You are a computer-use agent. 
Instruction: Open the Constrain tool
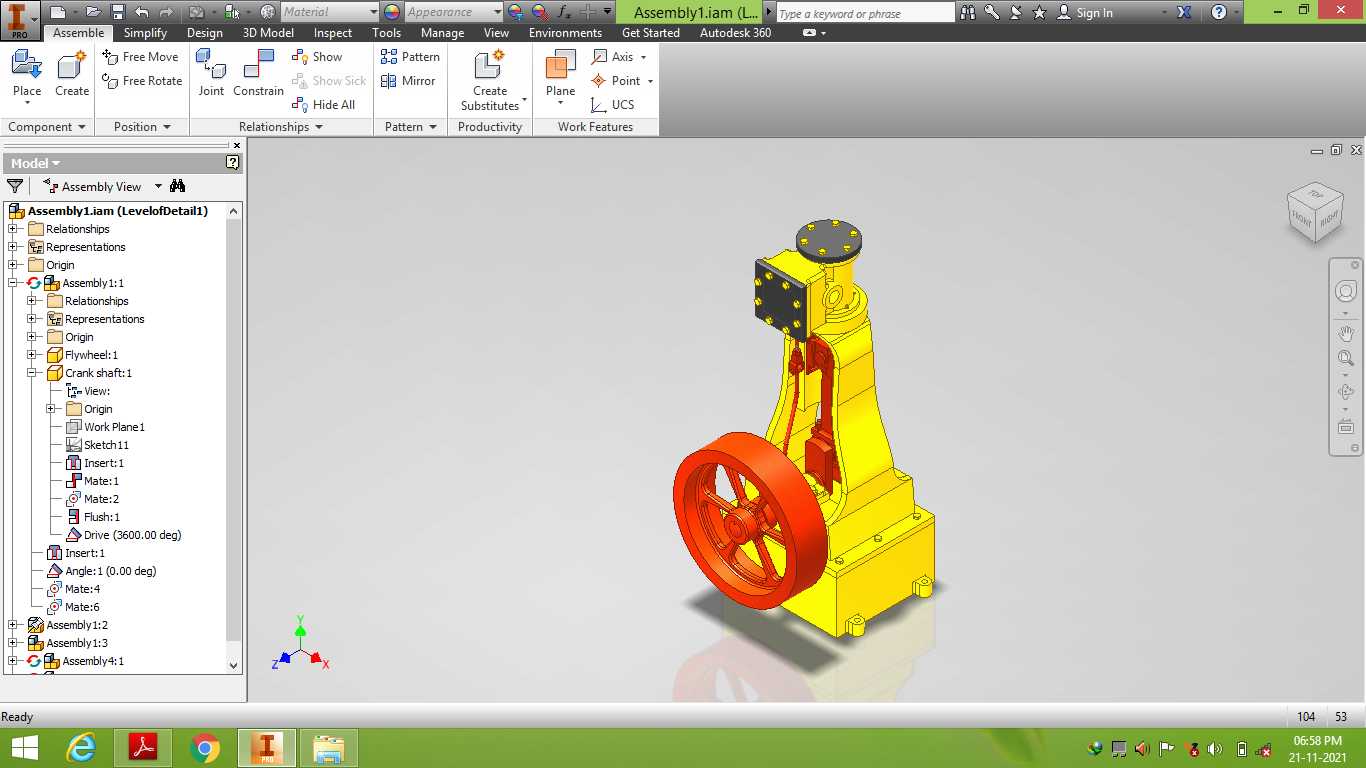pyautogui.click(x=258, y=74)
